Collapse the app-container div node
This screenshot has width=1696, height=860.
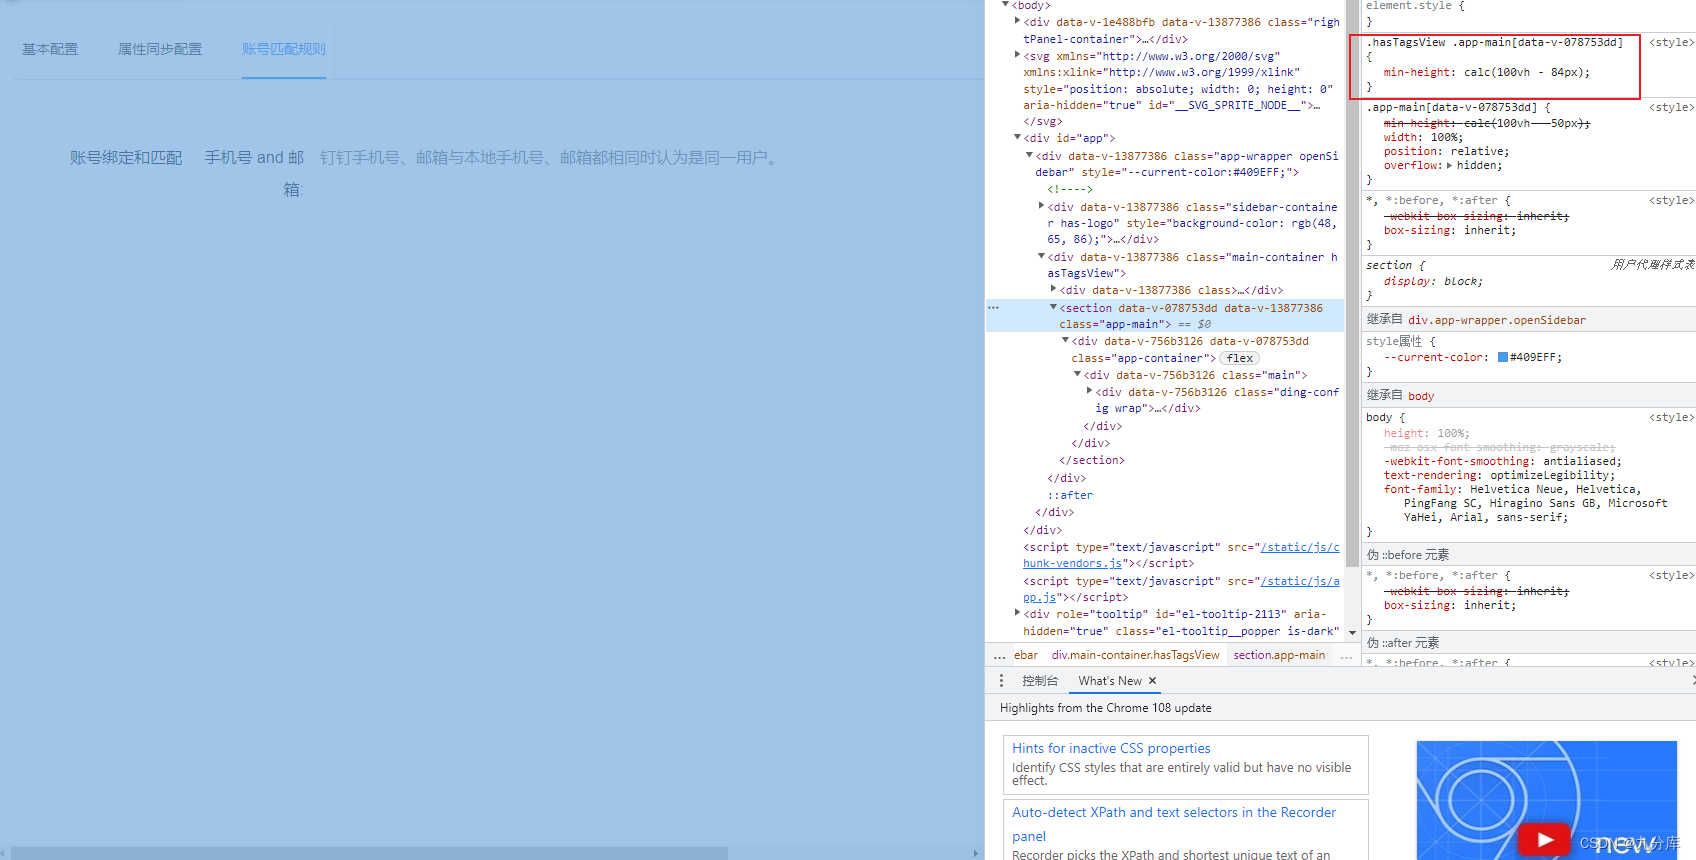pos(1066,341)
